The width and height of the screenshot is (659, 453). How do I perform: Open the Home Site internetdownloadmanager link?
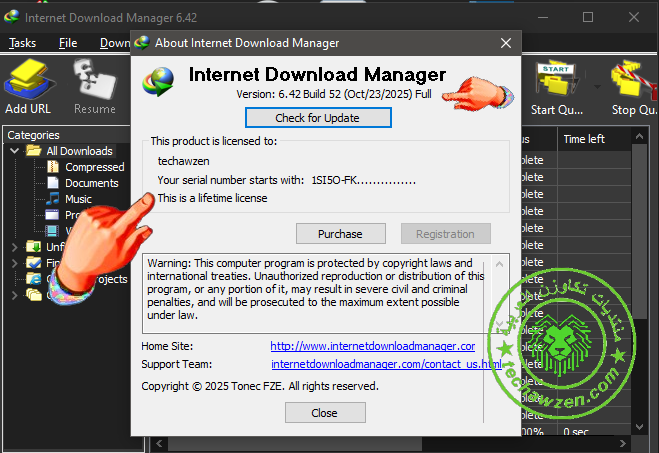point(372,346)
